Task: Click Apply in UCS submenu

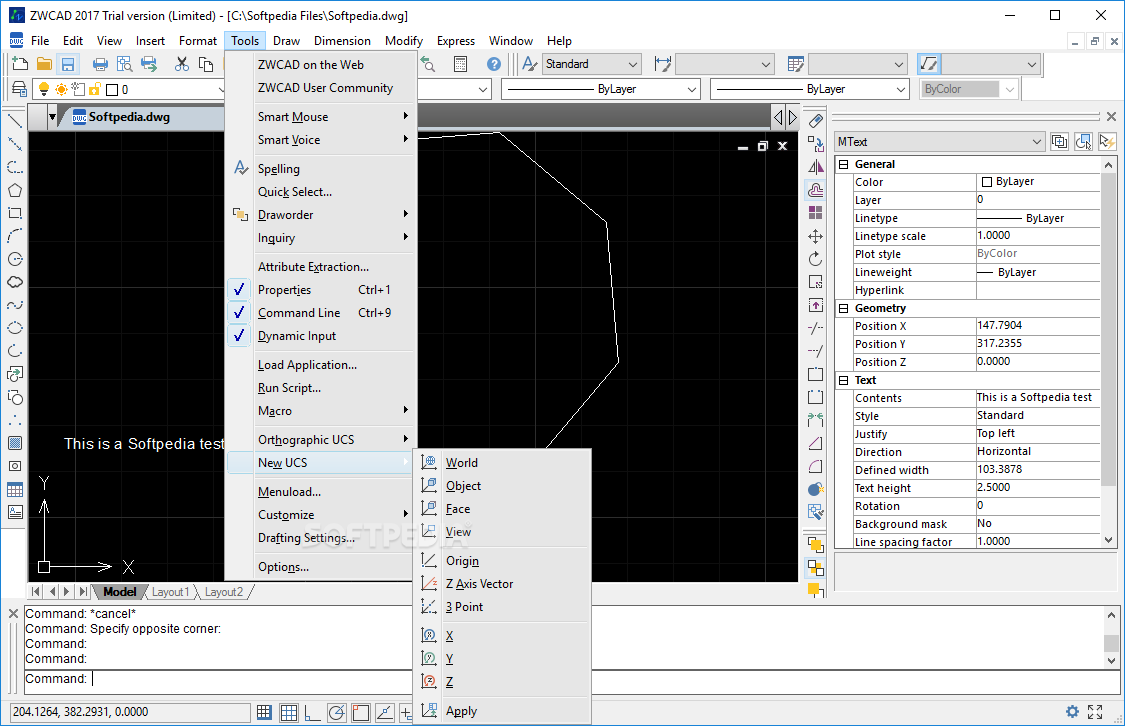Action: pyautogui.click(x=502, y=711)
